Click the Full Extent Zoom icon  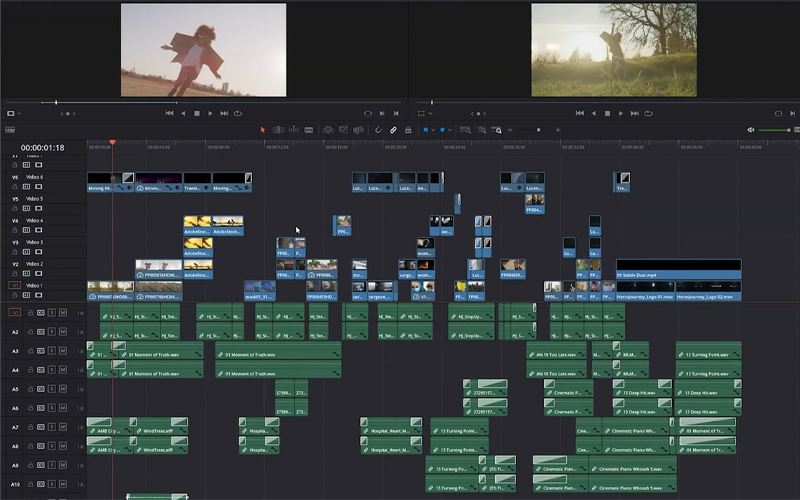click(x=465, y=130)
